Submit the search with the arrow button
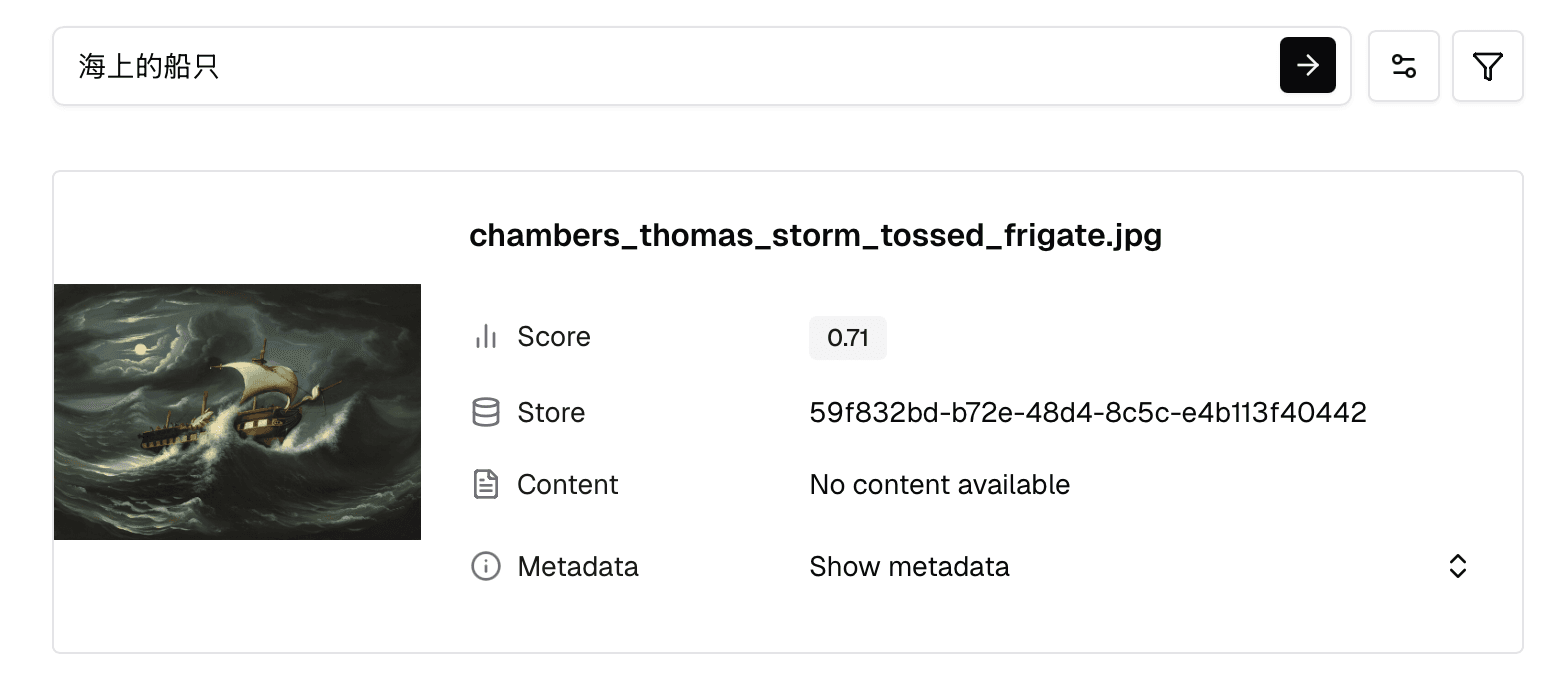 [1307, 65]
